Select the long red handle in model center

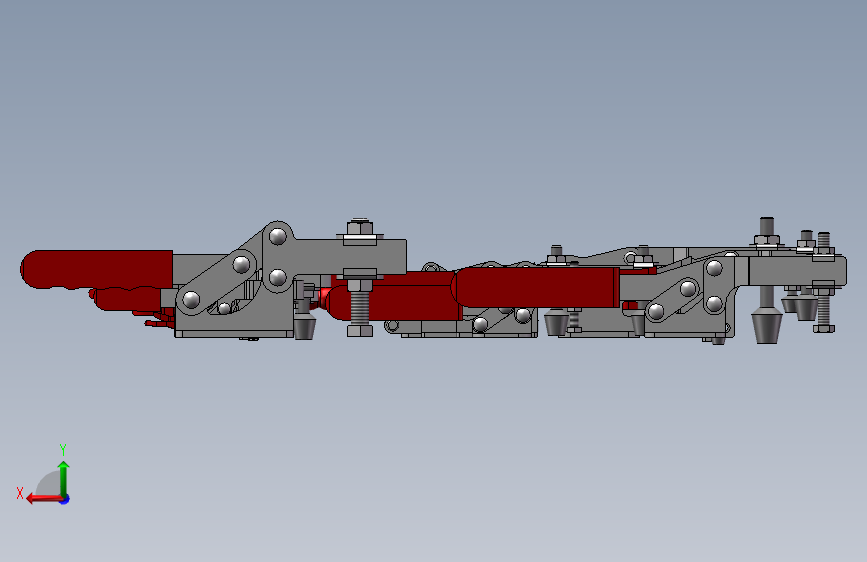click(x=535, y=287)
